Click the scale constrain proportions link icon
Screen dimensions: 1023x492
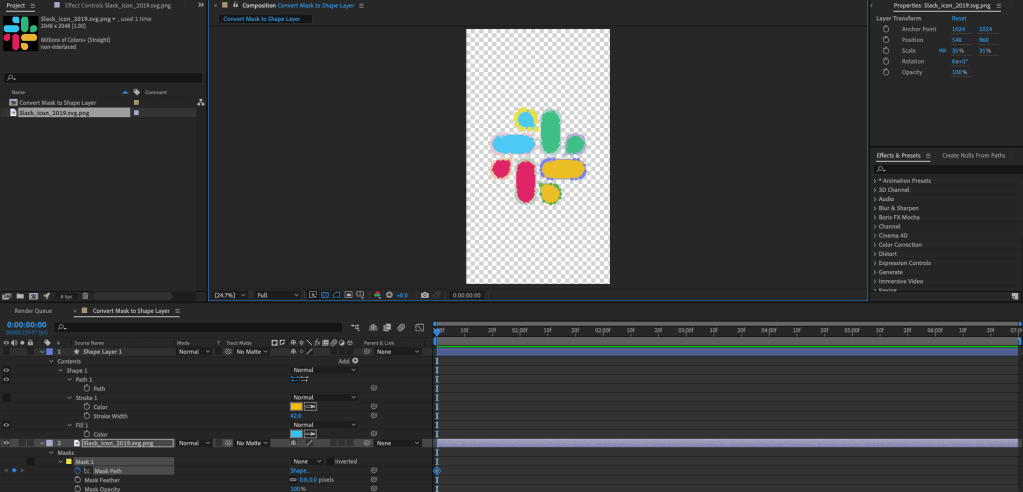click(941, 50)
